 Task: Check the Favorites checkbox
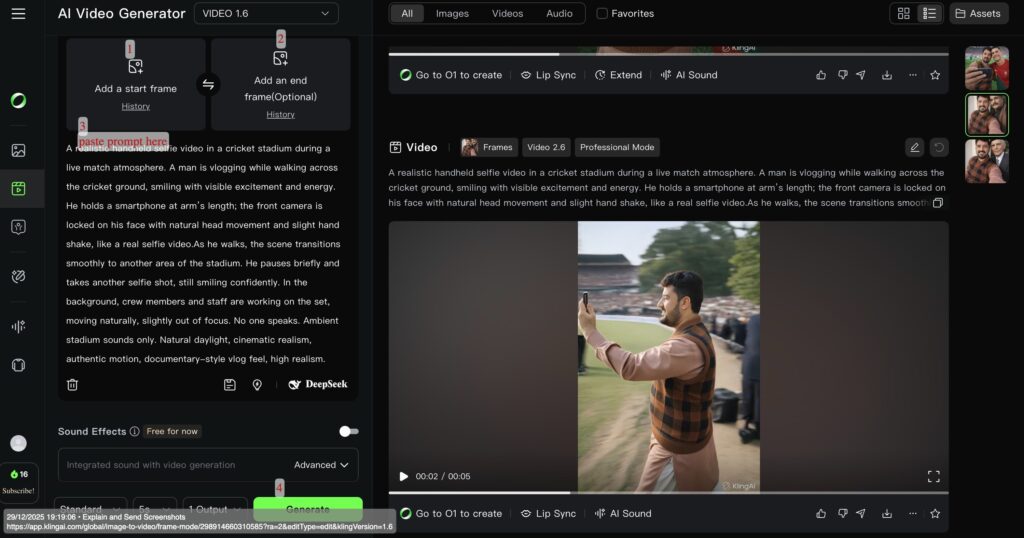(602, 14)
